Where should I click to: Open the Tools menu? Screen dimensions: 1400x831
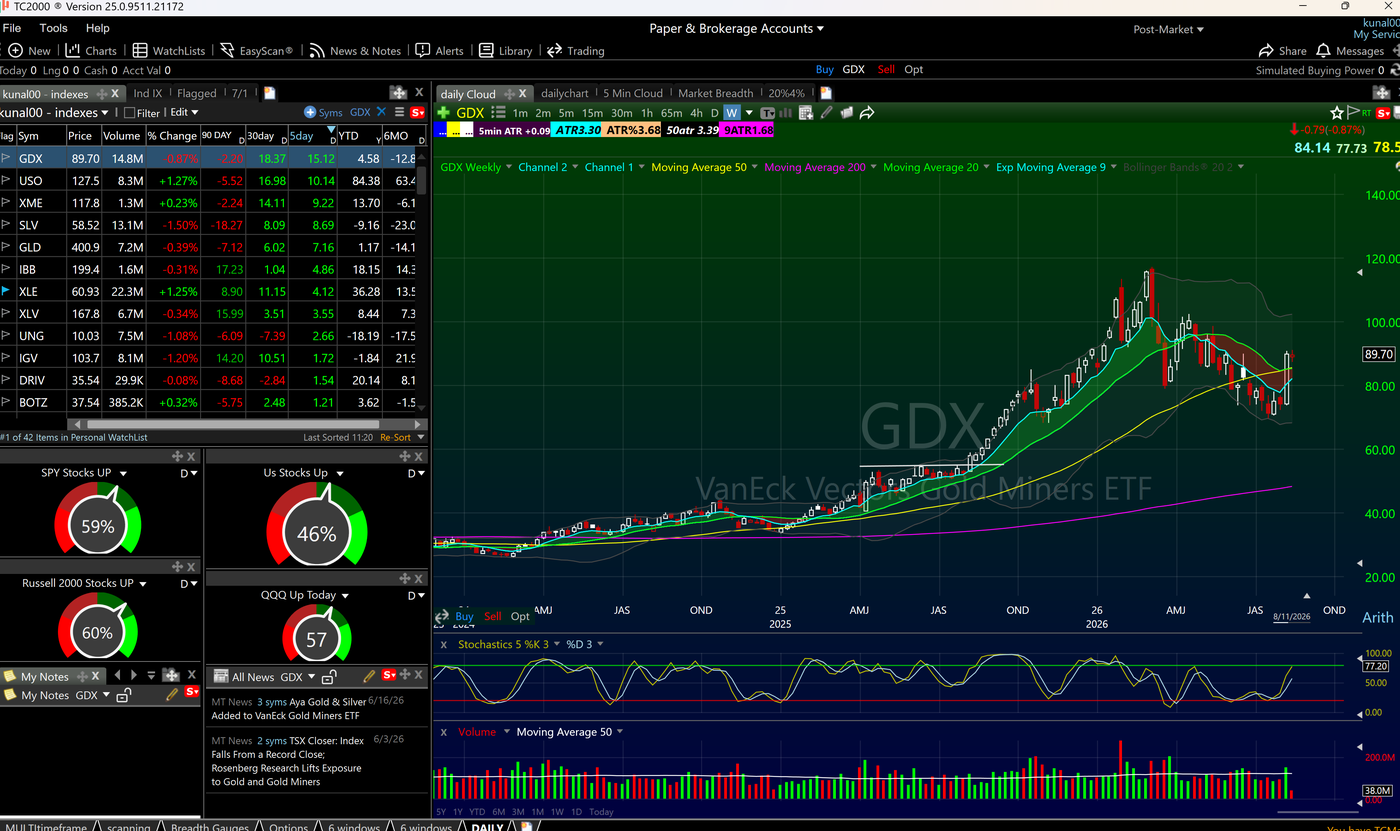53,28
